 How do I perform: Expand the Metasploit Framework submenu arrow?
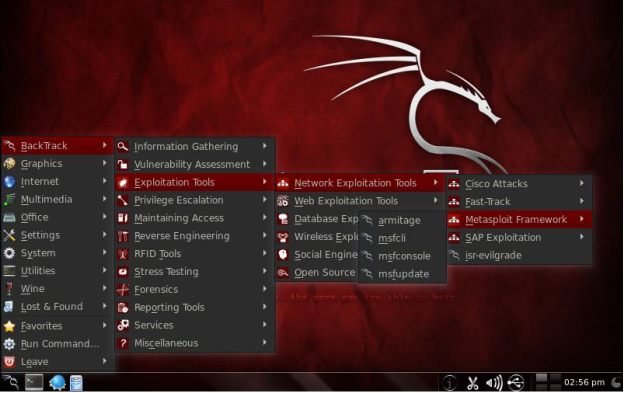coord(582,219)
